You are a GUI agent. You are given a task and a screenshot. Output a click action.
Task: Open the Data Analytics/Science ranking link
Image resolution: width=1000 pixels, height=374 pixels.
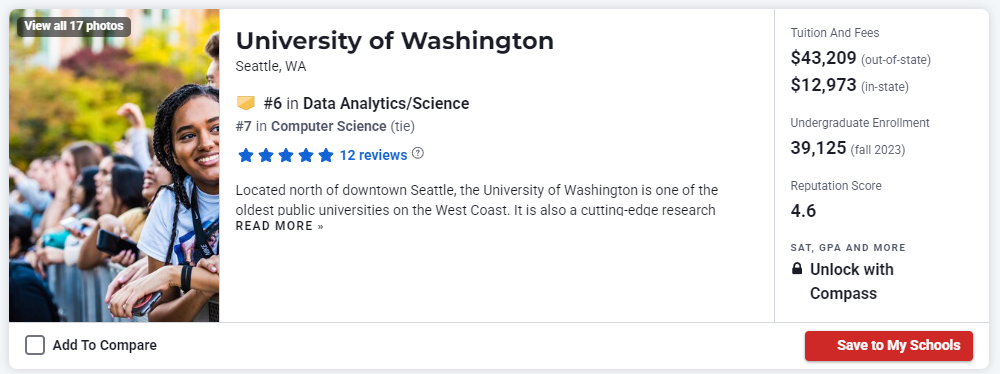tap(386, 103)
